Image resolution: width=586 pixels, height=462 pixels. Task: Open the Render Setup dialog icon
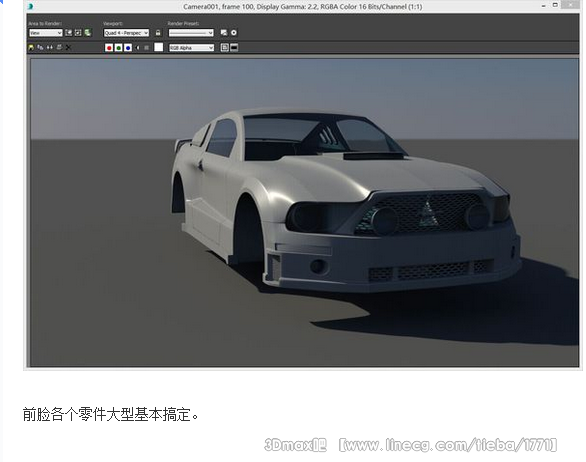(x=224, y=33)
